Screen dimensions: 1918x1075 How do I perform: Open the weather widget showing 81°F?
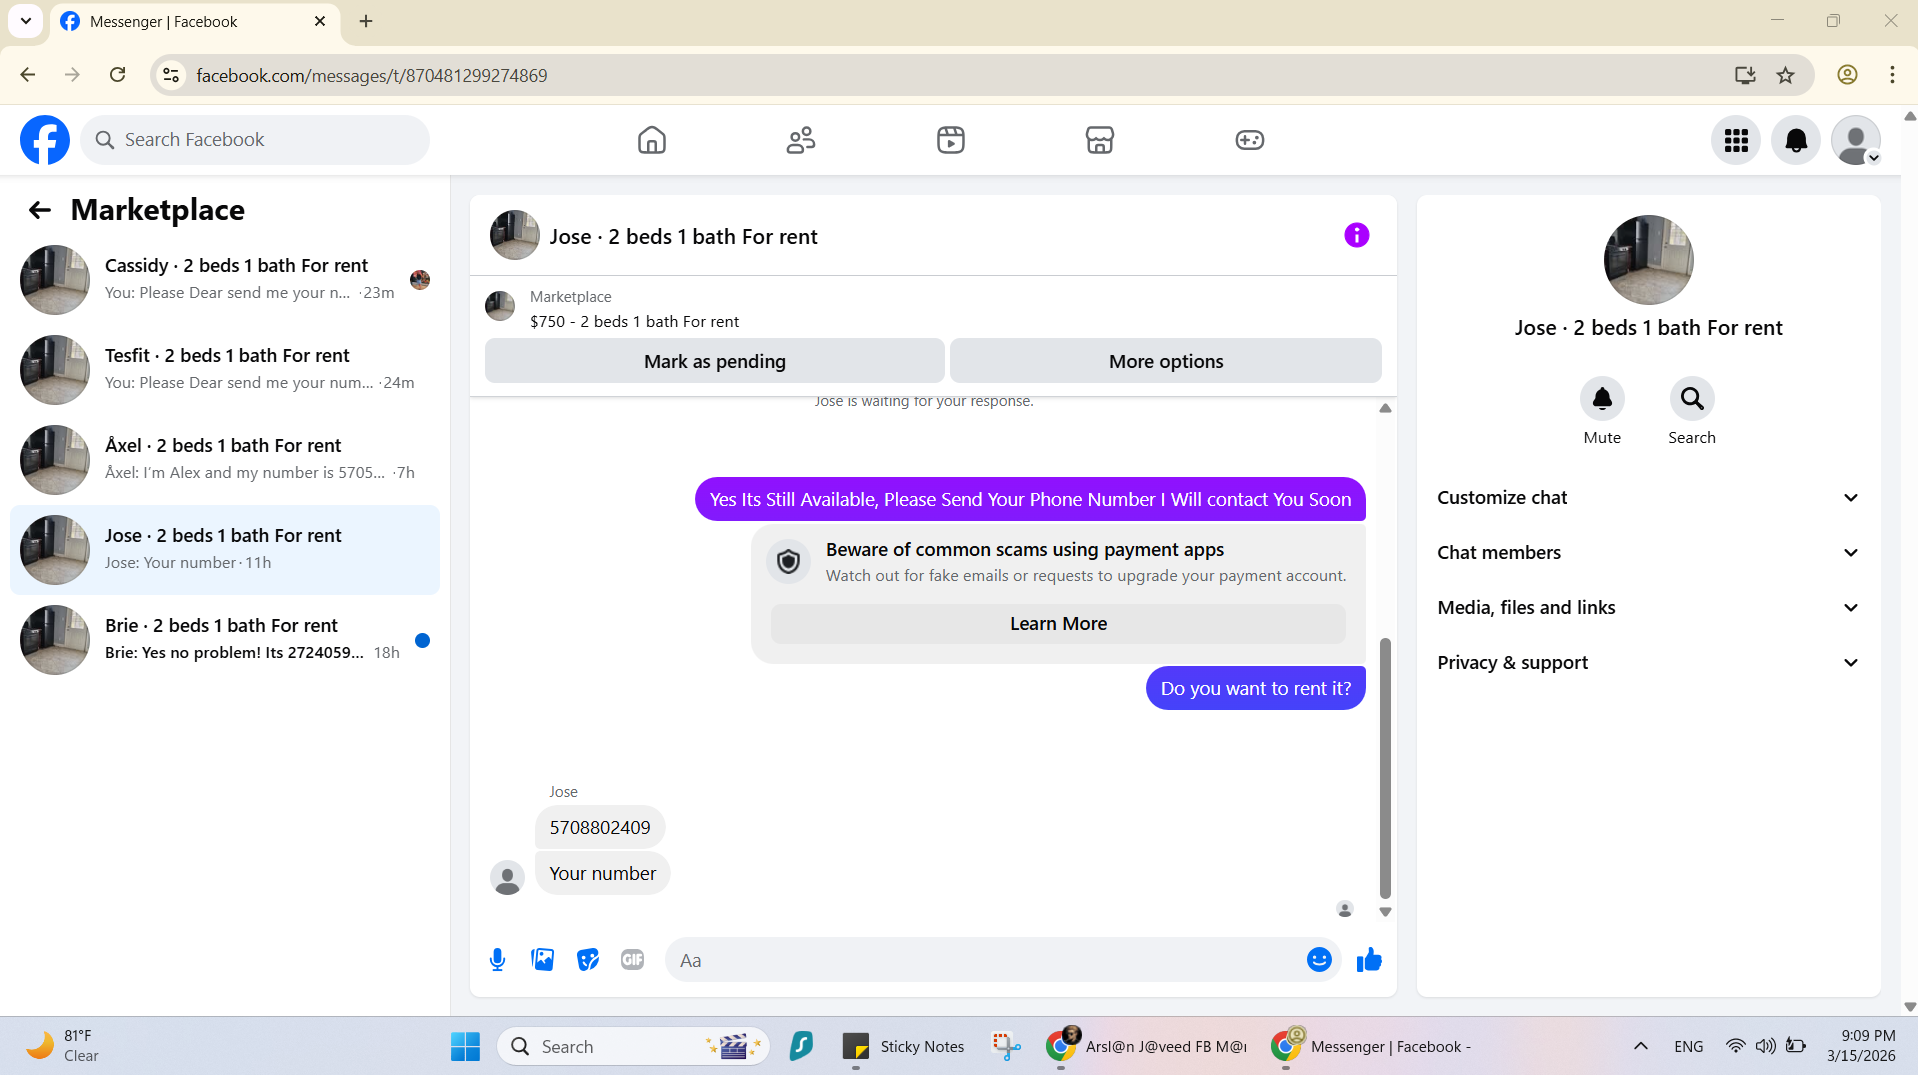click(65, 1046)
